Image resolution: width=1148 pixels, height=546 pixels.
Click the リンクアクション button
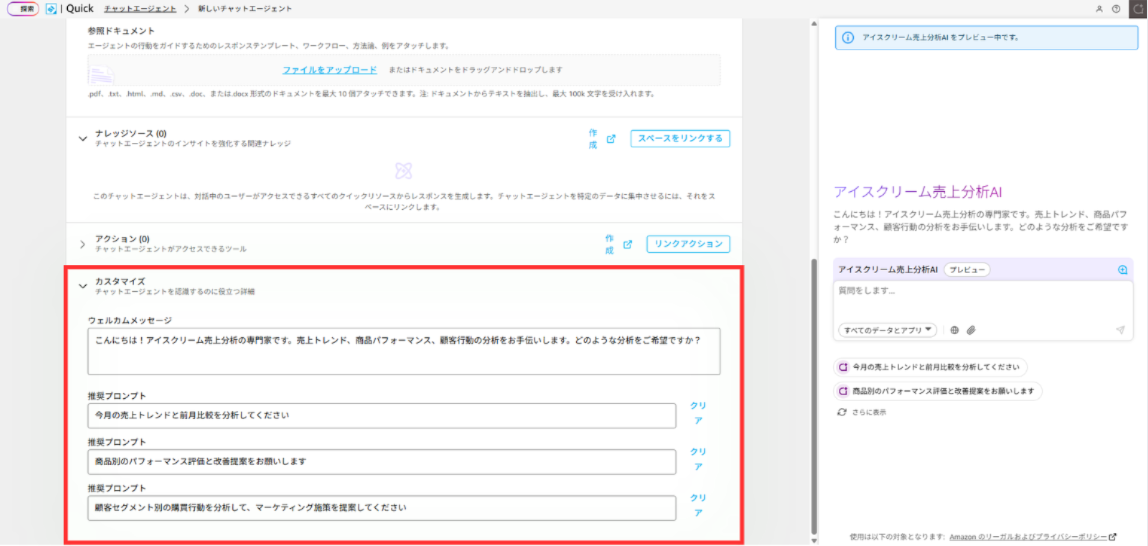click(688, 244)
